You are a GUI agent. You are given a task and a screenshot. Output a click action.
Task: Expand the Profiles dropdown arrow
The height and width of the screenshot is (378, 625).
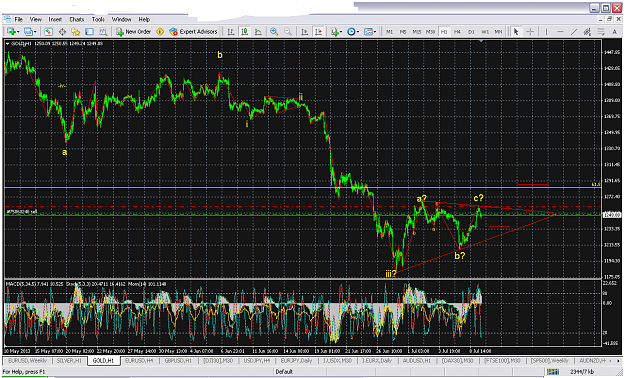click(35, 32)
